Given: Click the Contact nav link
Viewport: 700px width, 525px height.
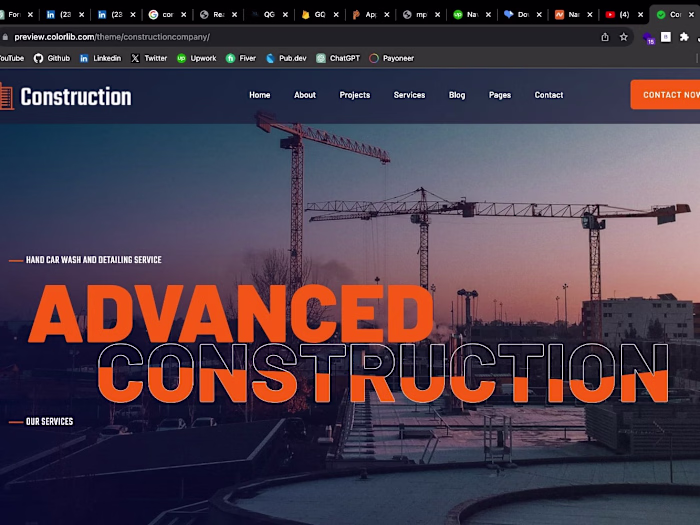Looking at the screenshot, I should click(x=549, y=95).
